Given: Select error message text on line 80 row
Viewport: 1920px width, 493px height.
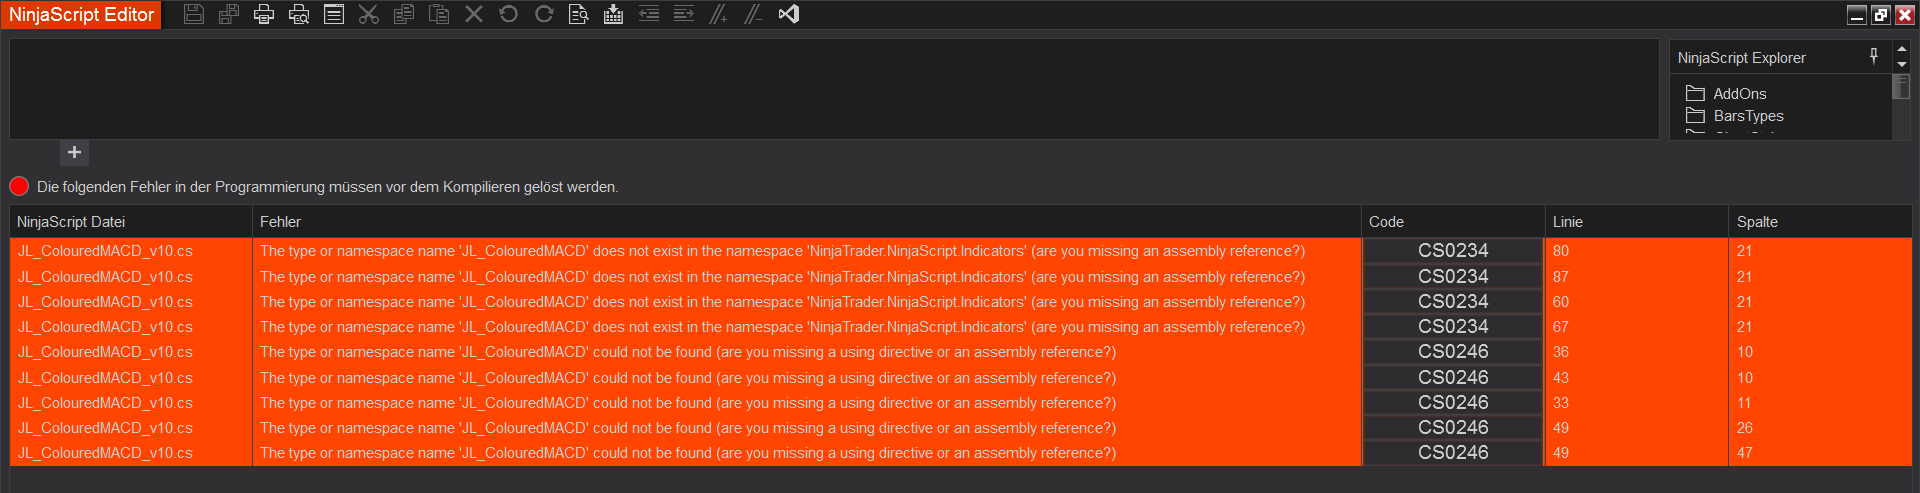Looking at the screenshot, I should 782,251.
